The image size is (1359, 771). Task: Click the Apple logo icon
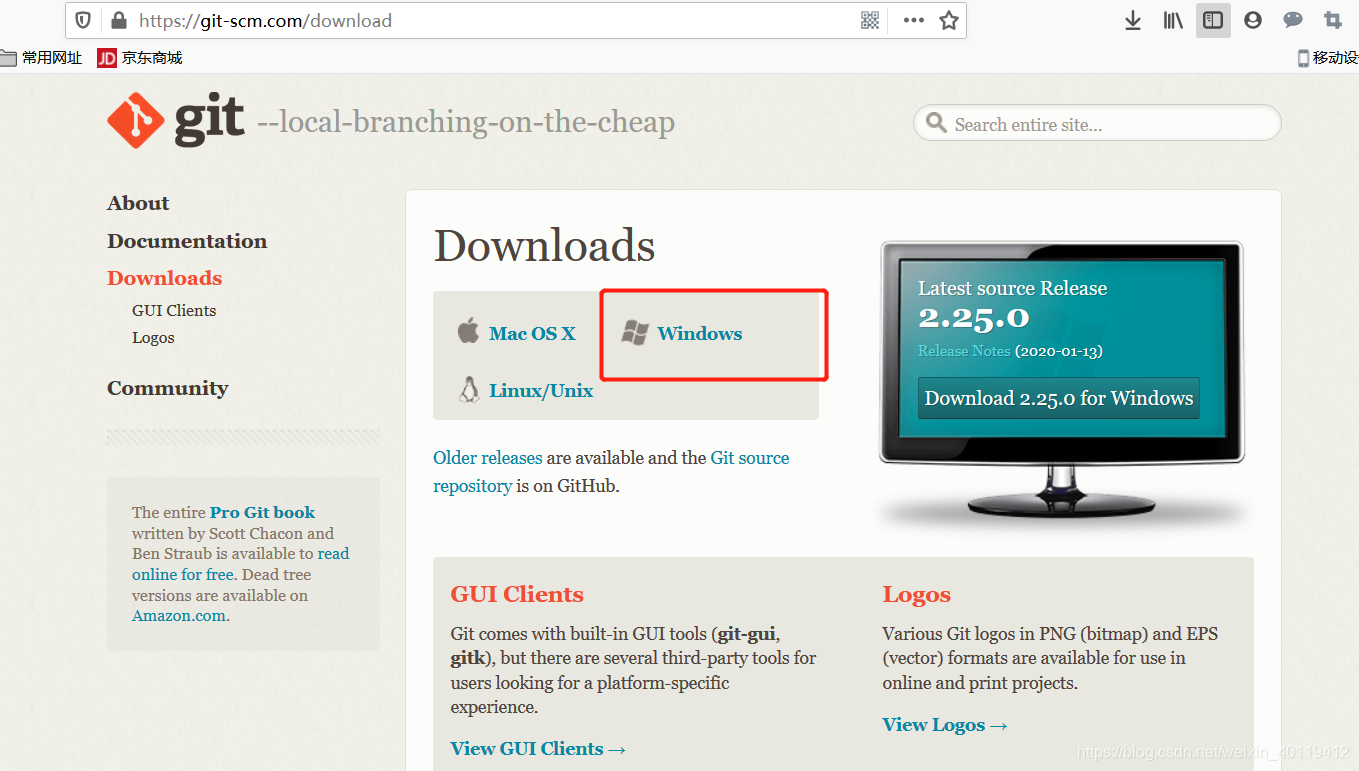468,331
